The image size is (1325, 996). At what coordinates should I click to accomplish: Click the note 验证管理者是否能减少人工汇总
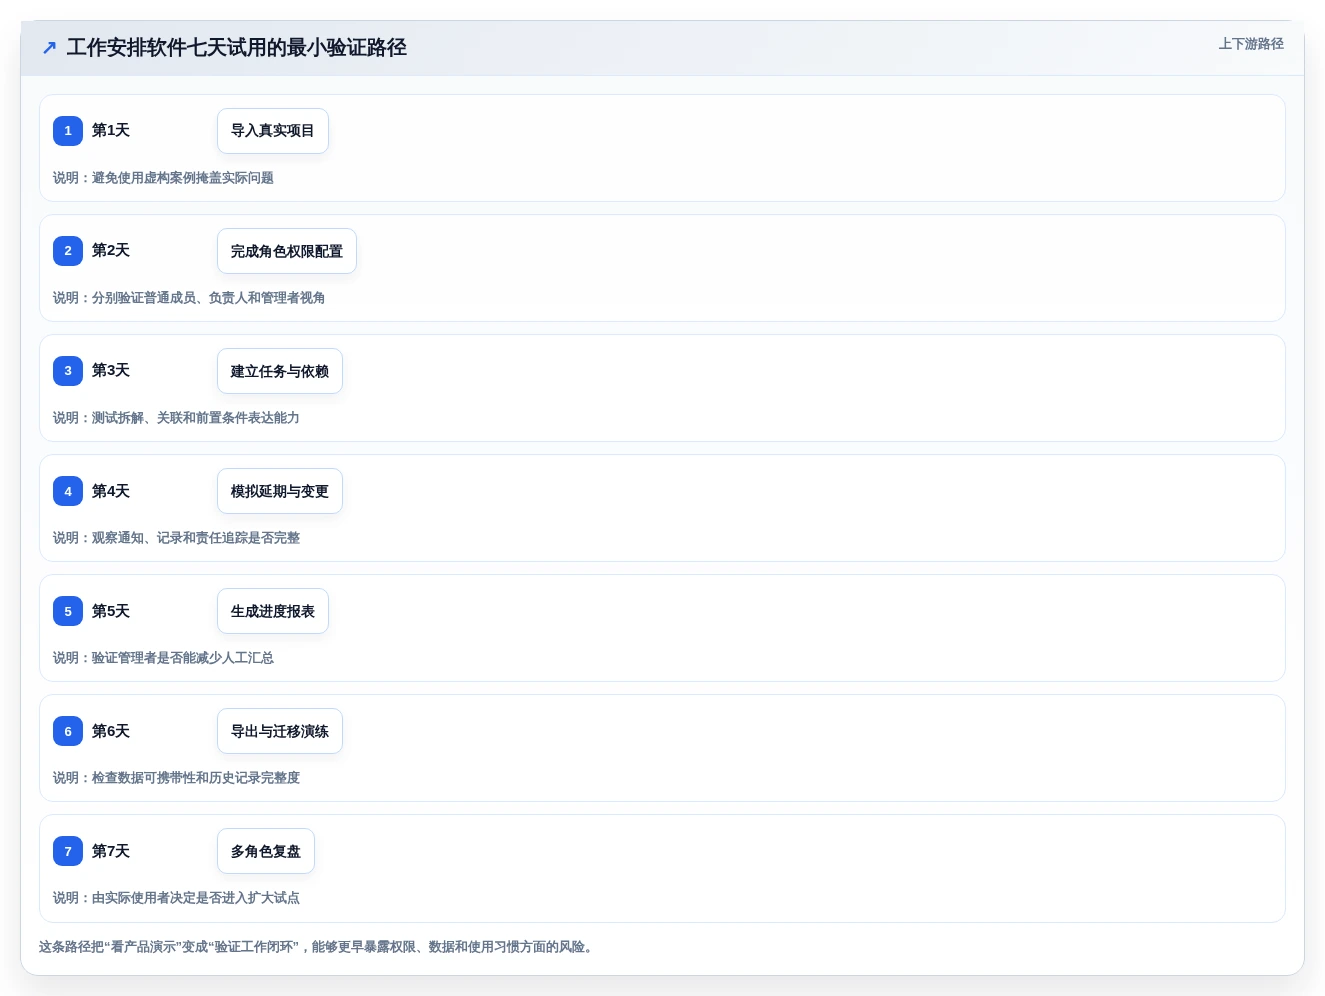(x=183, y=658)
